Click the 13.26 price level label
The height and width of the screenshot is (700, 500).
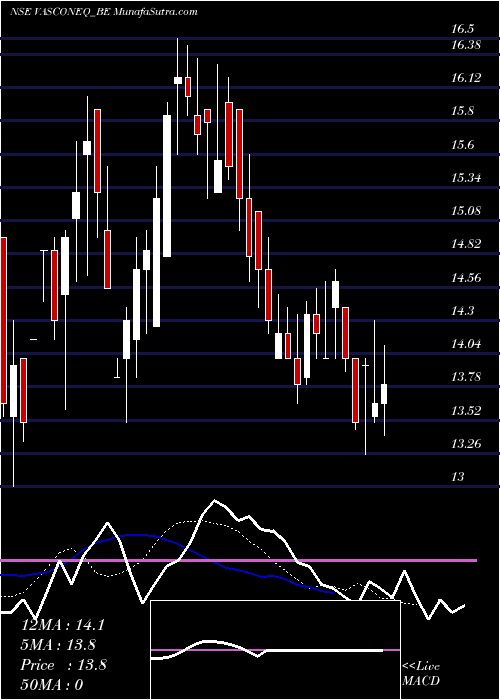(466, 444)
